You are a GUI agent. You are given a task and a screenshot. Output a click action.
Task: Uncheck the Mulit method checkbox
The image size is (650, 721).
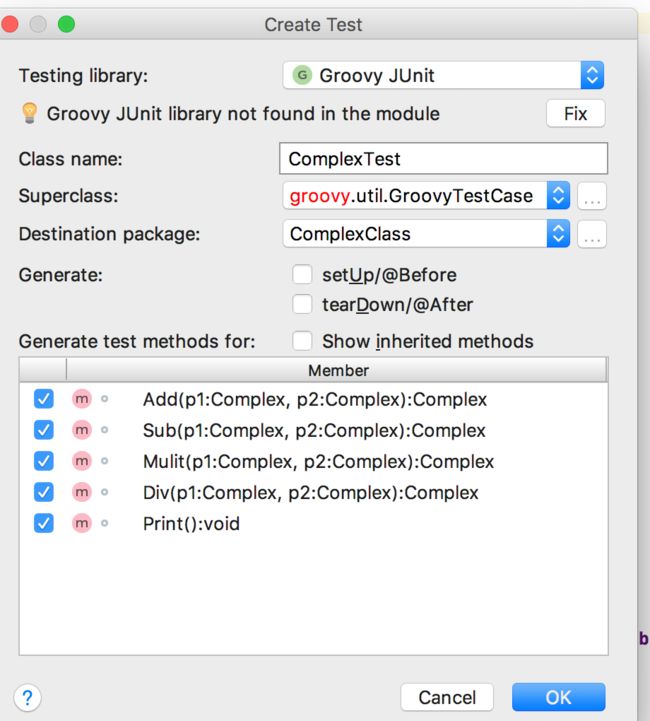[x=44, y=461]
